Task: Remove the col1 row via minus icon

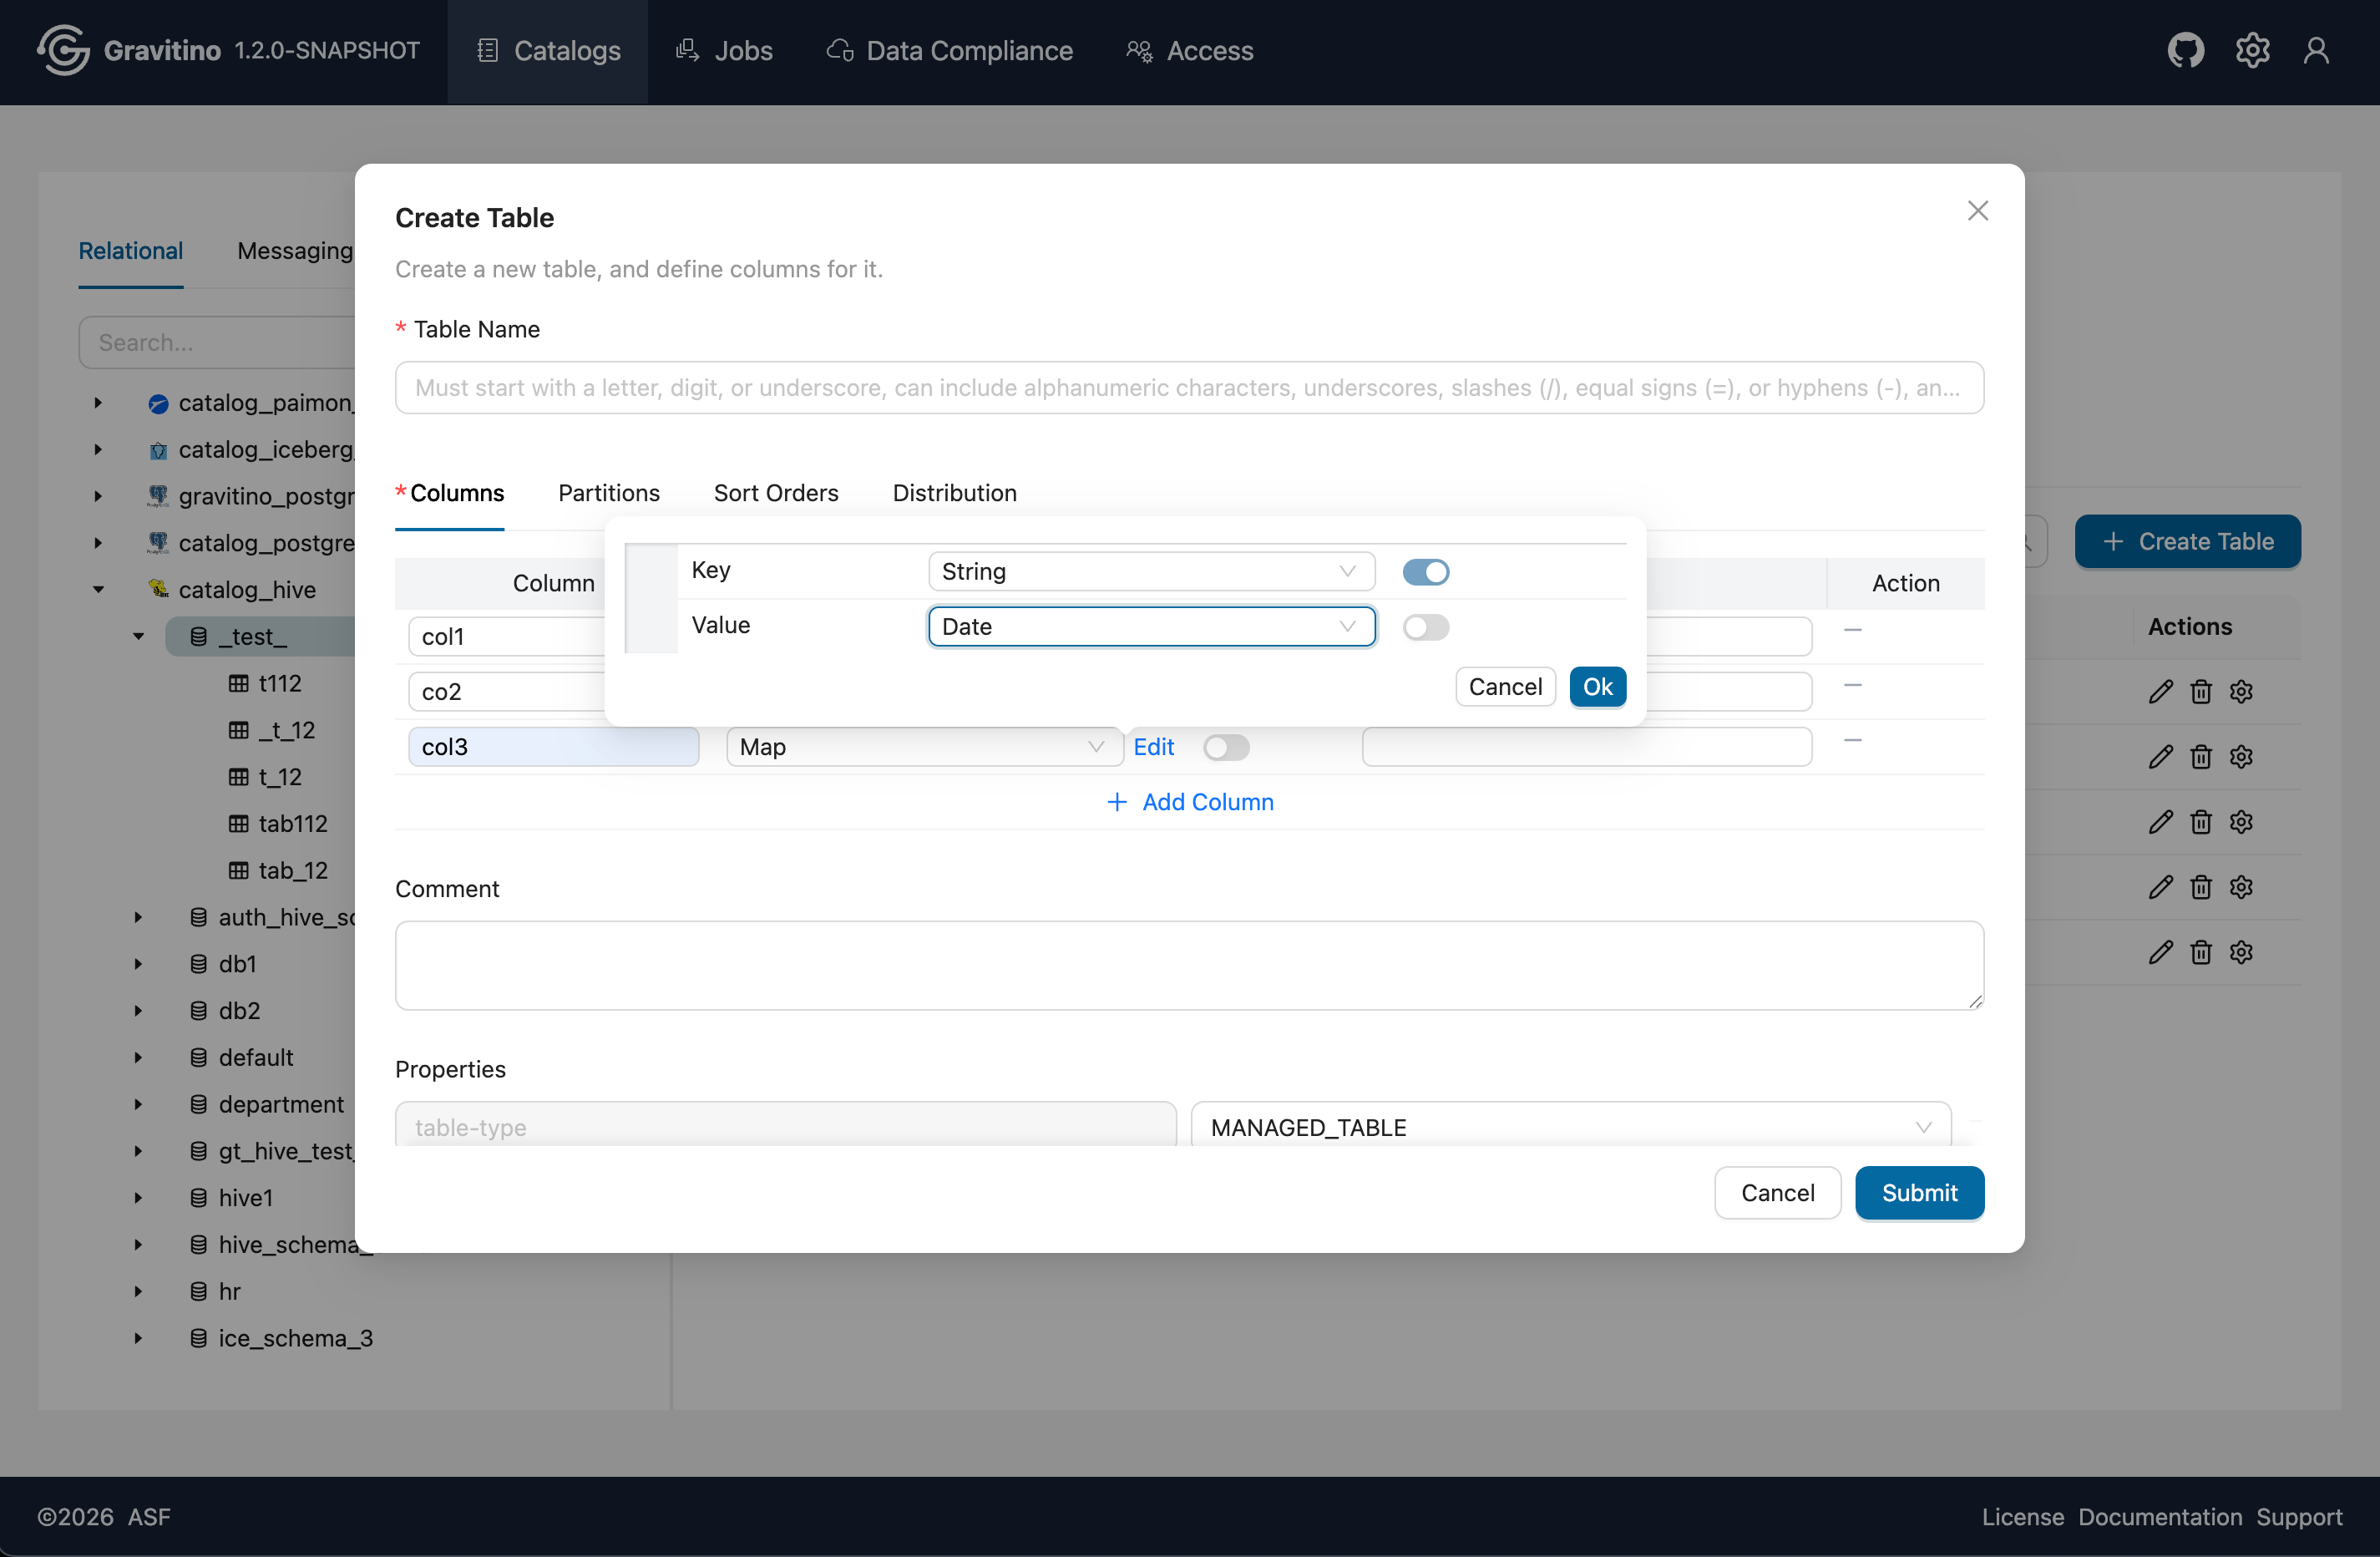Action: tap(1852, 630)
